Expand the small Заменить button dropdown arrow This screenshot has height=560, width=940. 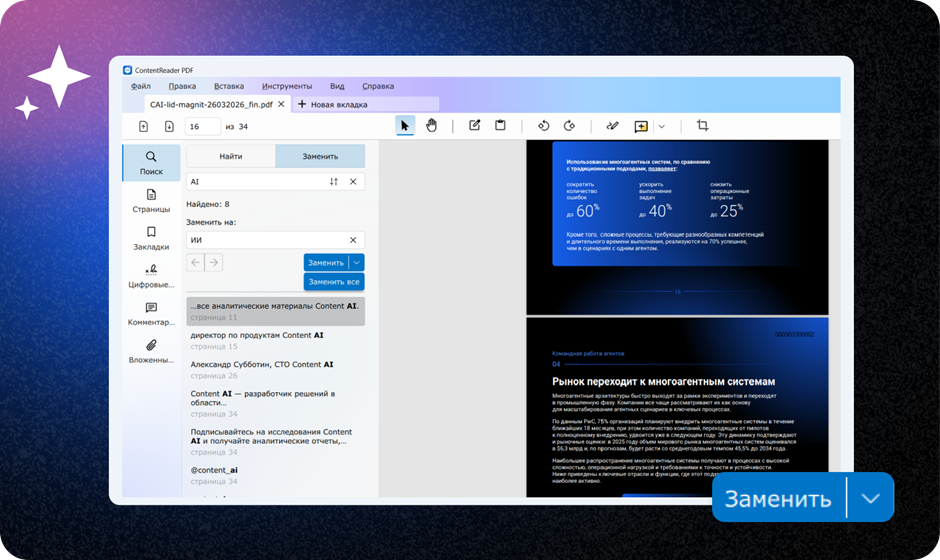tap(357, 263)
